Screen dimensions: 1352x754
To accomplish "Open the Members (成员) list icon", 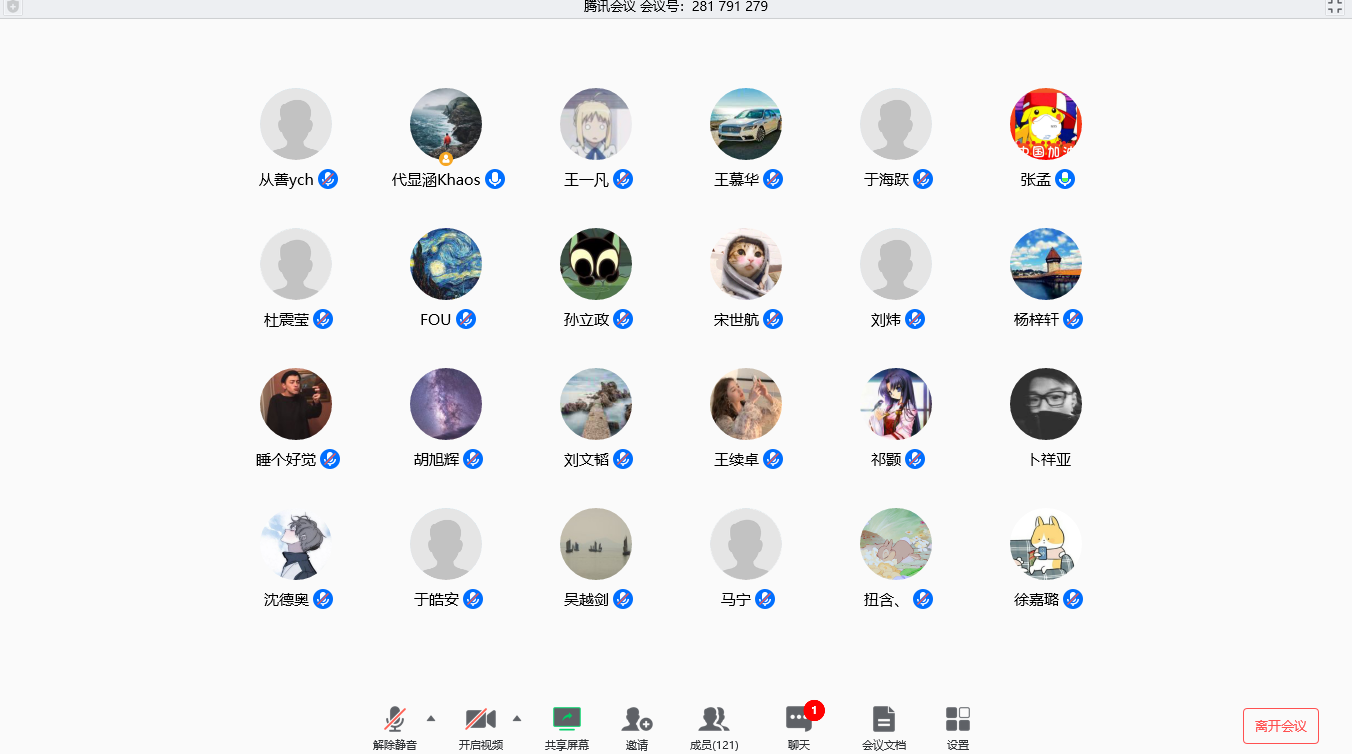I will point(713,719).
